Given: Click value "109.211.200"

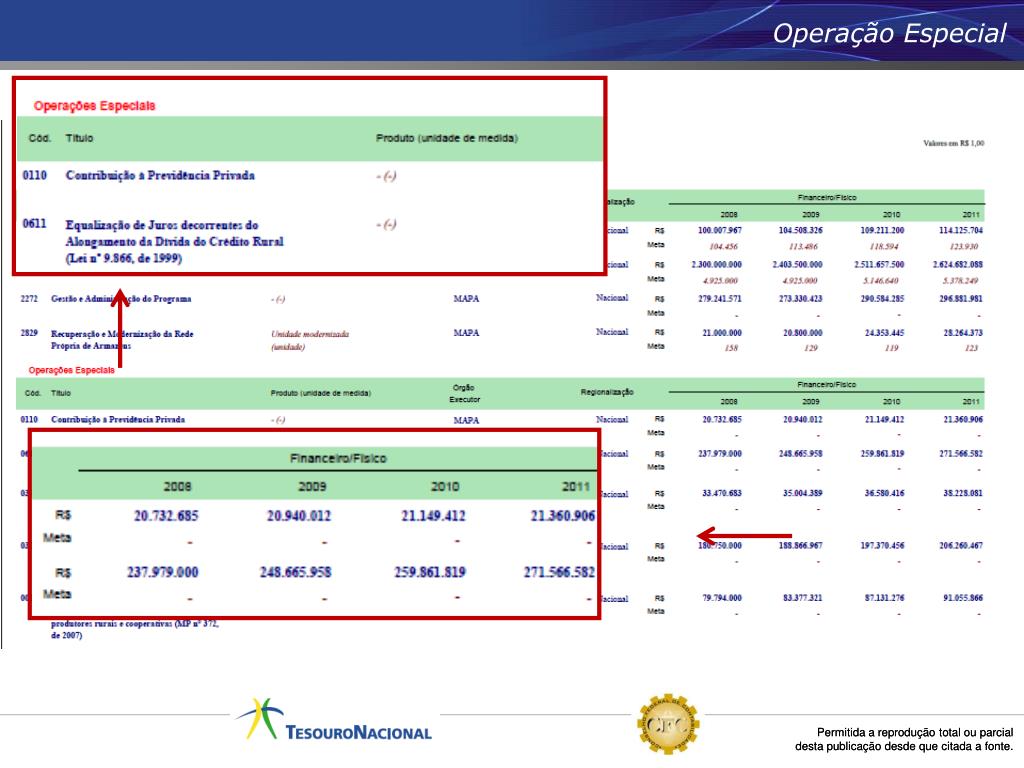Looking at the screenshot, I should tap(882, 231).
